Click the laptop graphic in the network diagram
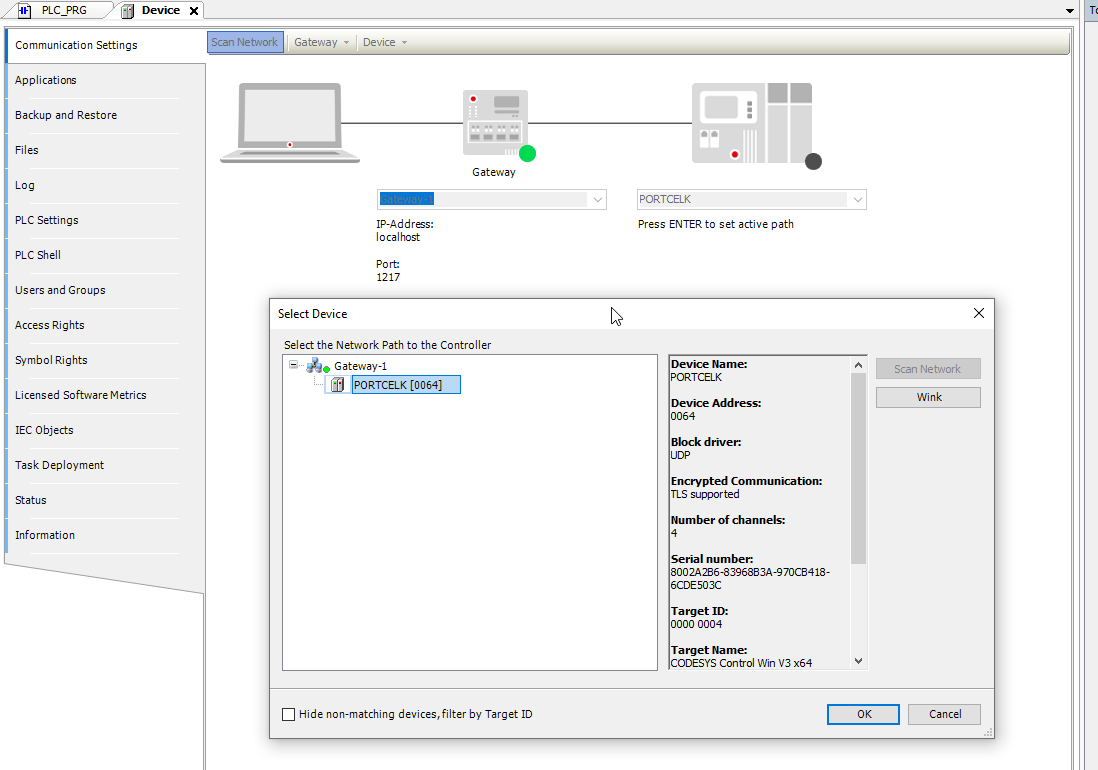Viewport: 1098px width, 770px height. pos(290,120)
